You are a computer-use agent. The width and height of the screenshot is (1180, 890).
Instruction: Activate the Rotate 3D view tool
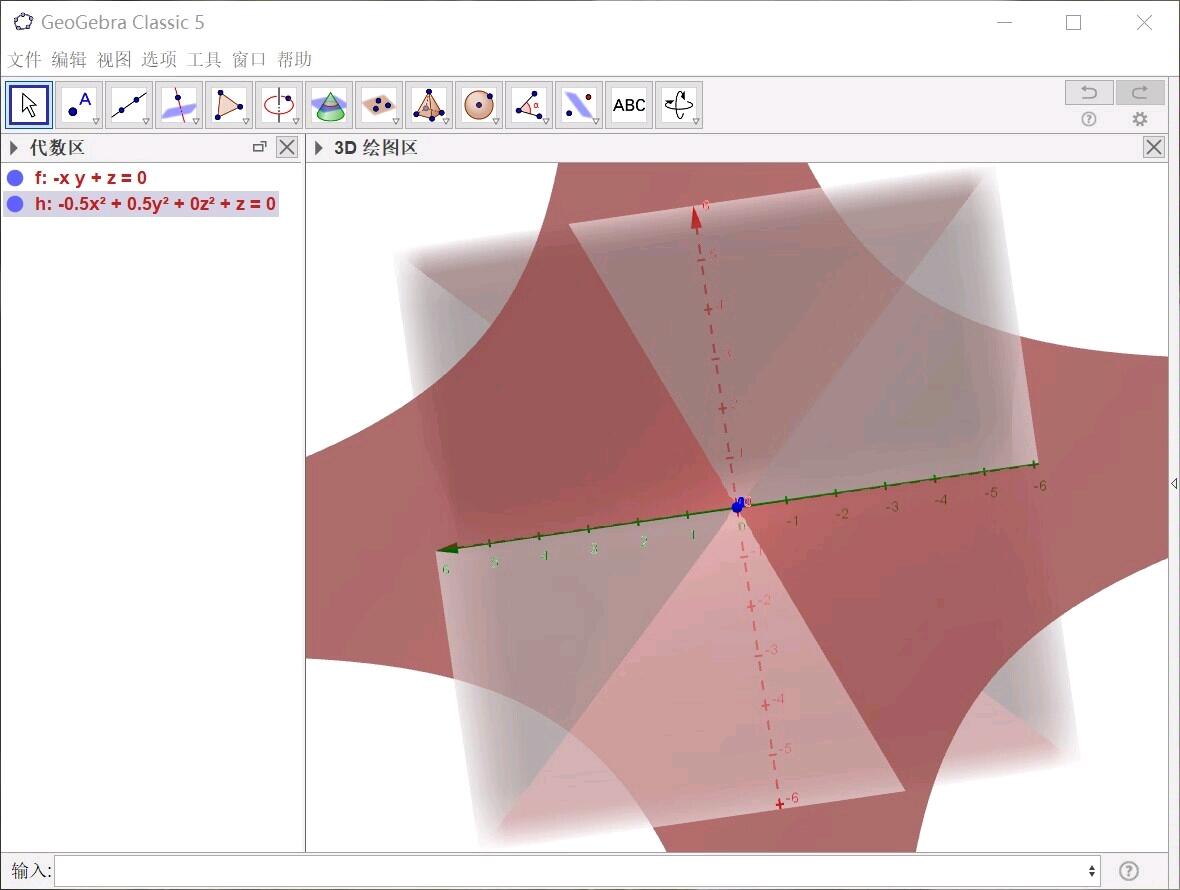click(679, 105)
